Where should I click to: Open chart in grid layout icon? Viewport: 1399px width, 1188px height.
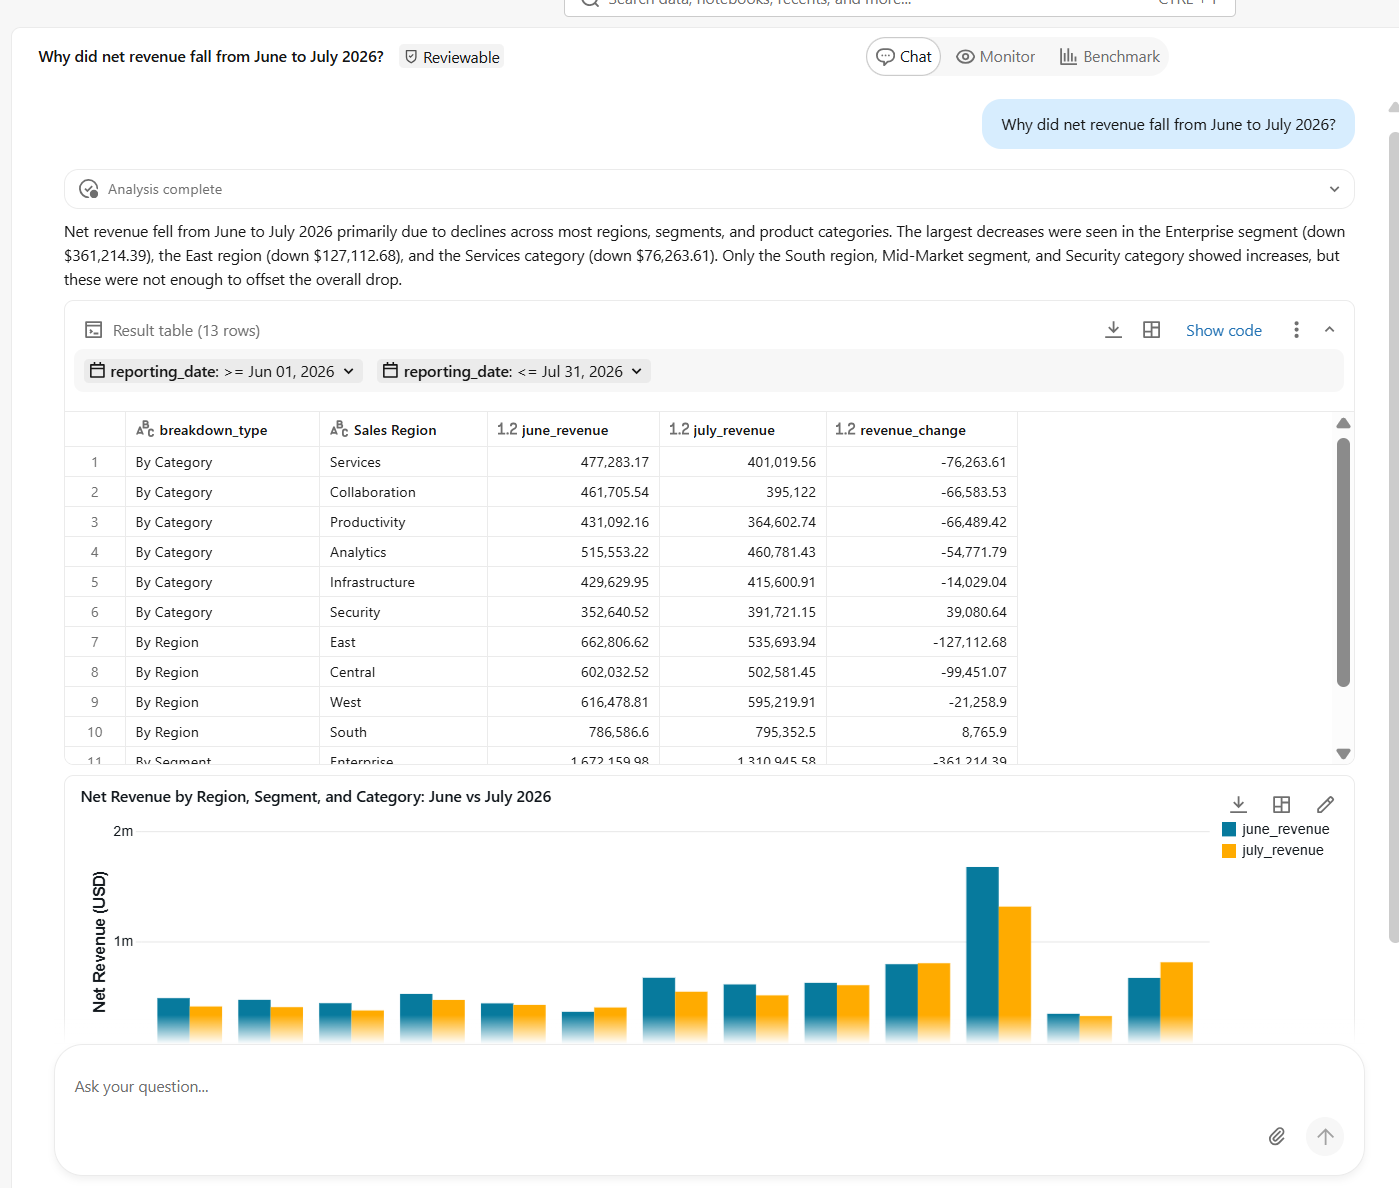(1281, 804)
